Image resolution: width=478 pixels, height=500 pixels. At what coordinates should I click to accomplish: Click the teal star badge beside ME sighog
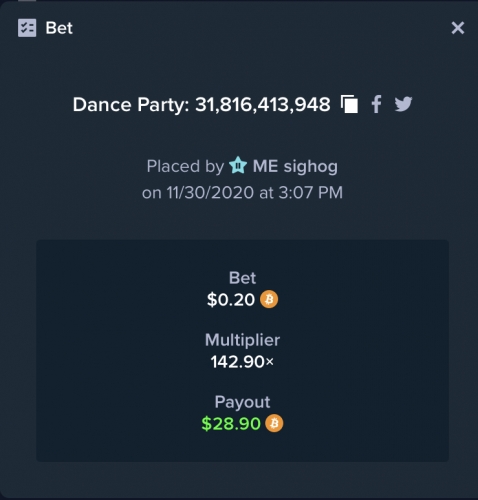tap(238, 165)
